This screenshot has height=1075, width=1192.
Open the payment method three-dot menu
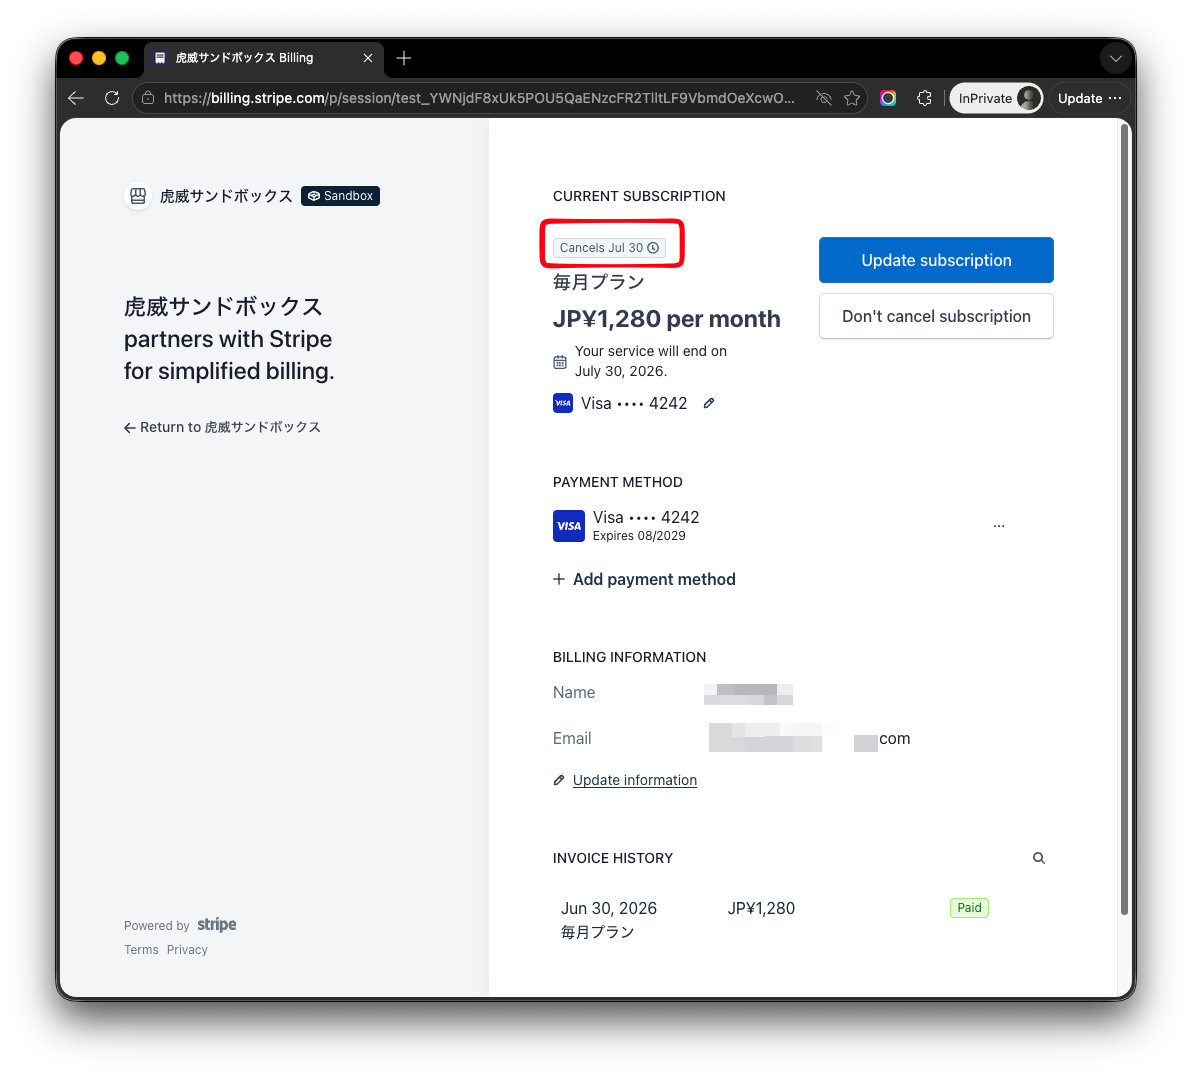(x=999, y=526)
